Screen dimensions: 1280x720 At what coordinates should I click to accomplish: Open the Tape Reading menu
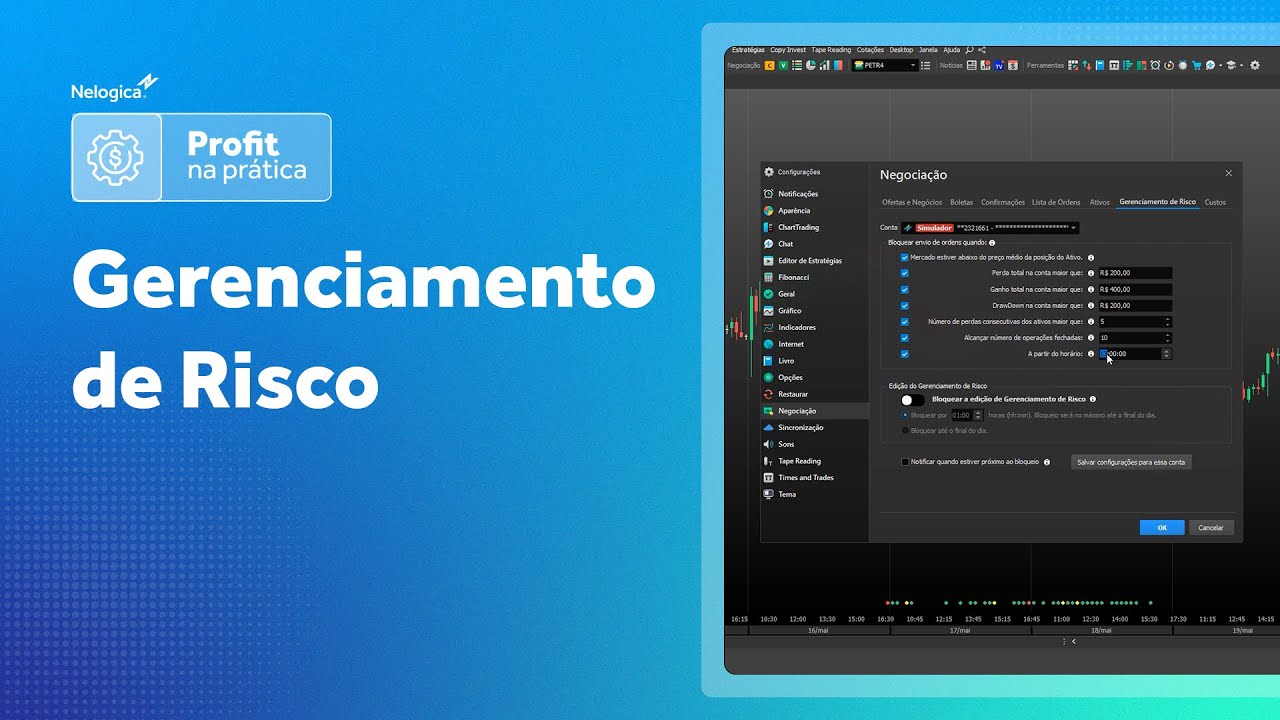point(831,49)
